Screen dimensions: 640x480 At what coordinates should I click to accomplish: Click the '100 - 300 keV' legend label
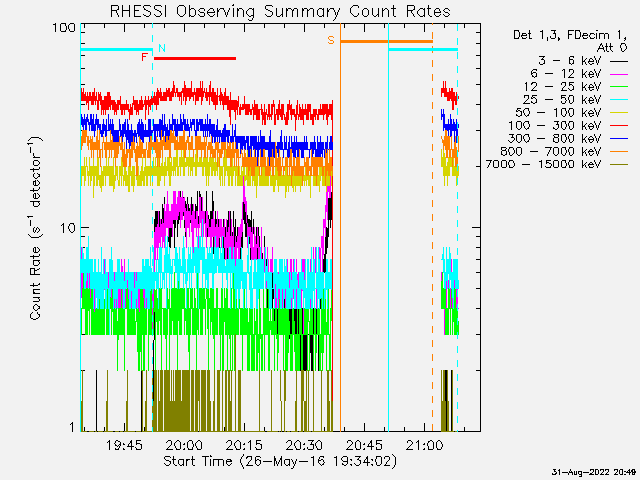pyautogui.click(x=555, y=126)
